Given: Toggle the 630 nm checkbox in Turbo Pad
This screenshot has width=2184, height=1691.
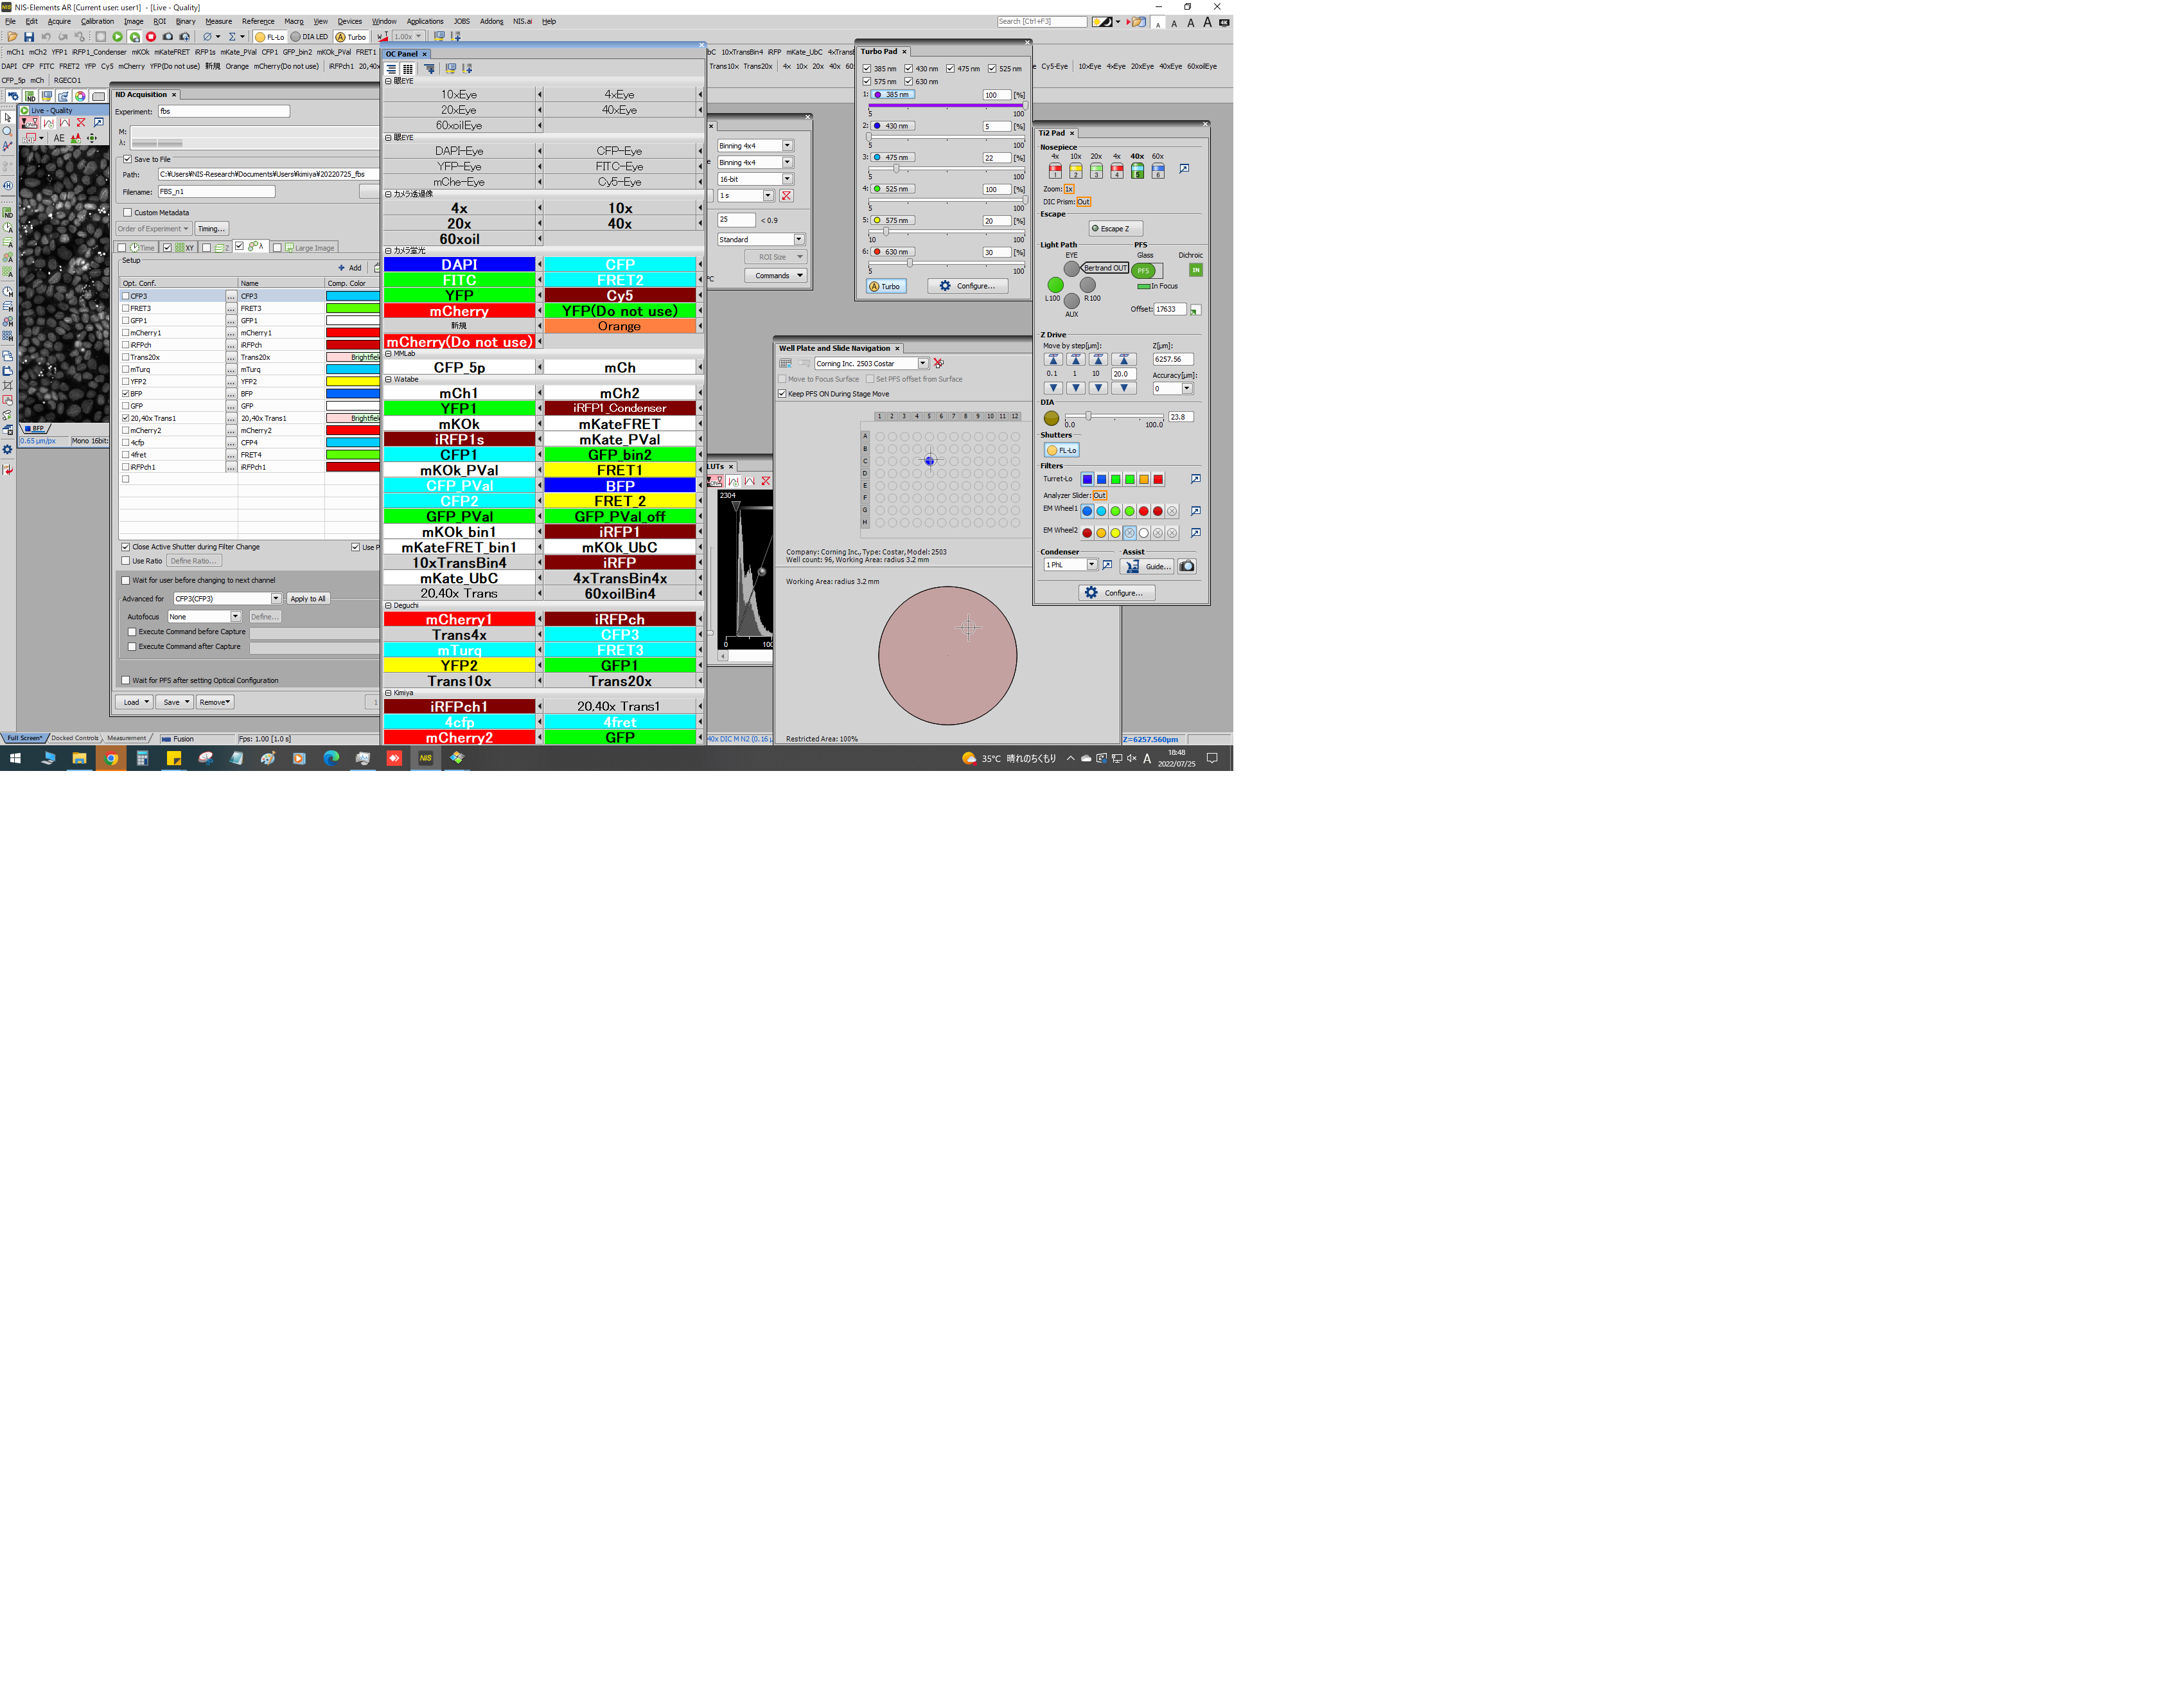Looking at the screenshot, I should [909, 82].
